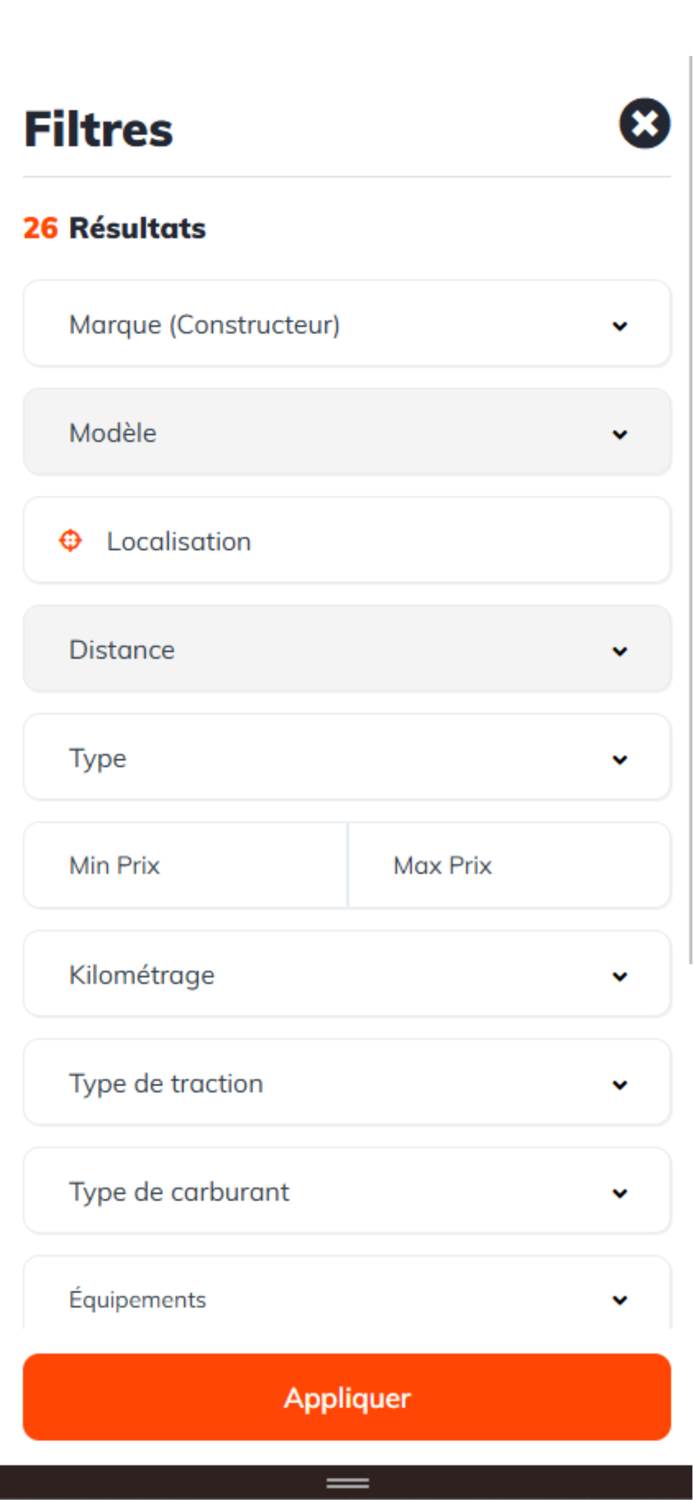The image size is (693, 1500).
Task: Click the Kilométrage chevron arrow
Action: [x=620, y=977]
